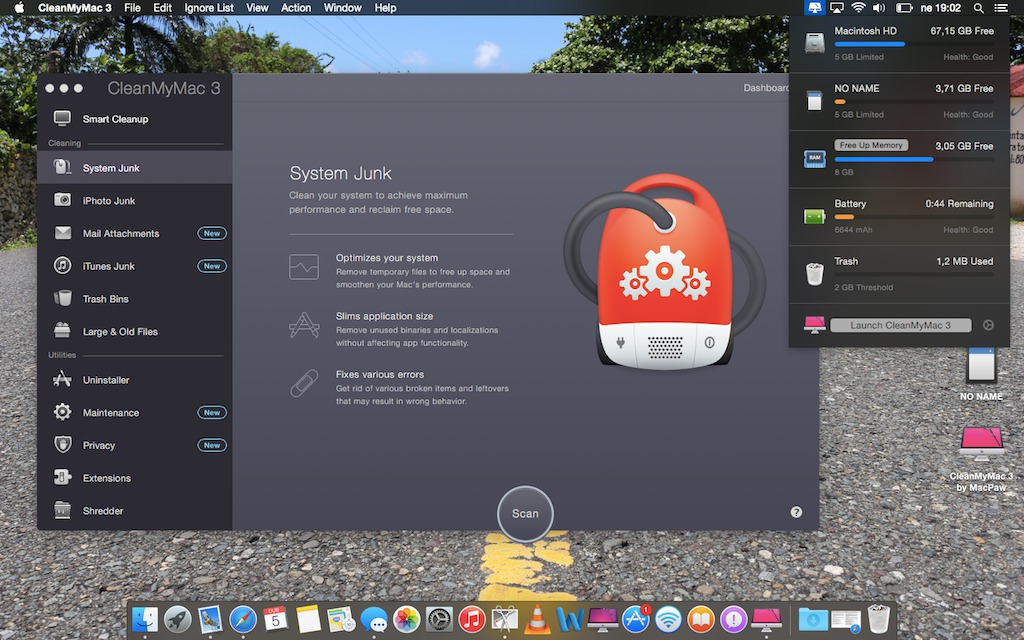Open the volume menu bar icon
Screen dimensions: 1024x640
[x=879, y=8]
